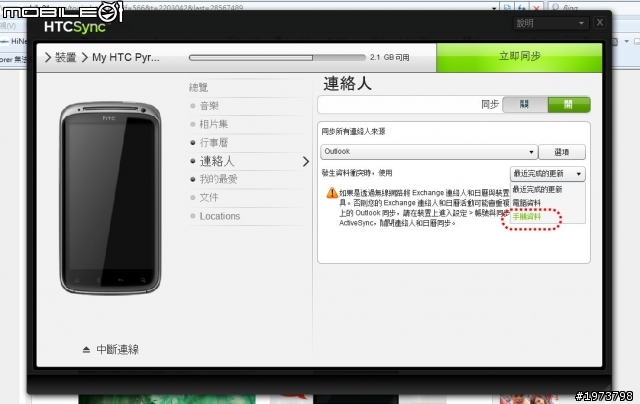Click the bullet dot beside 行事曆
640x404 pixels.
pos(193,143)
